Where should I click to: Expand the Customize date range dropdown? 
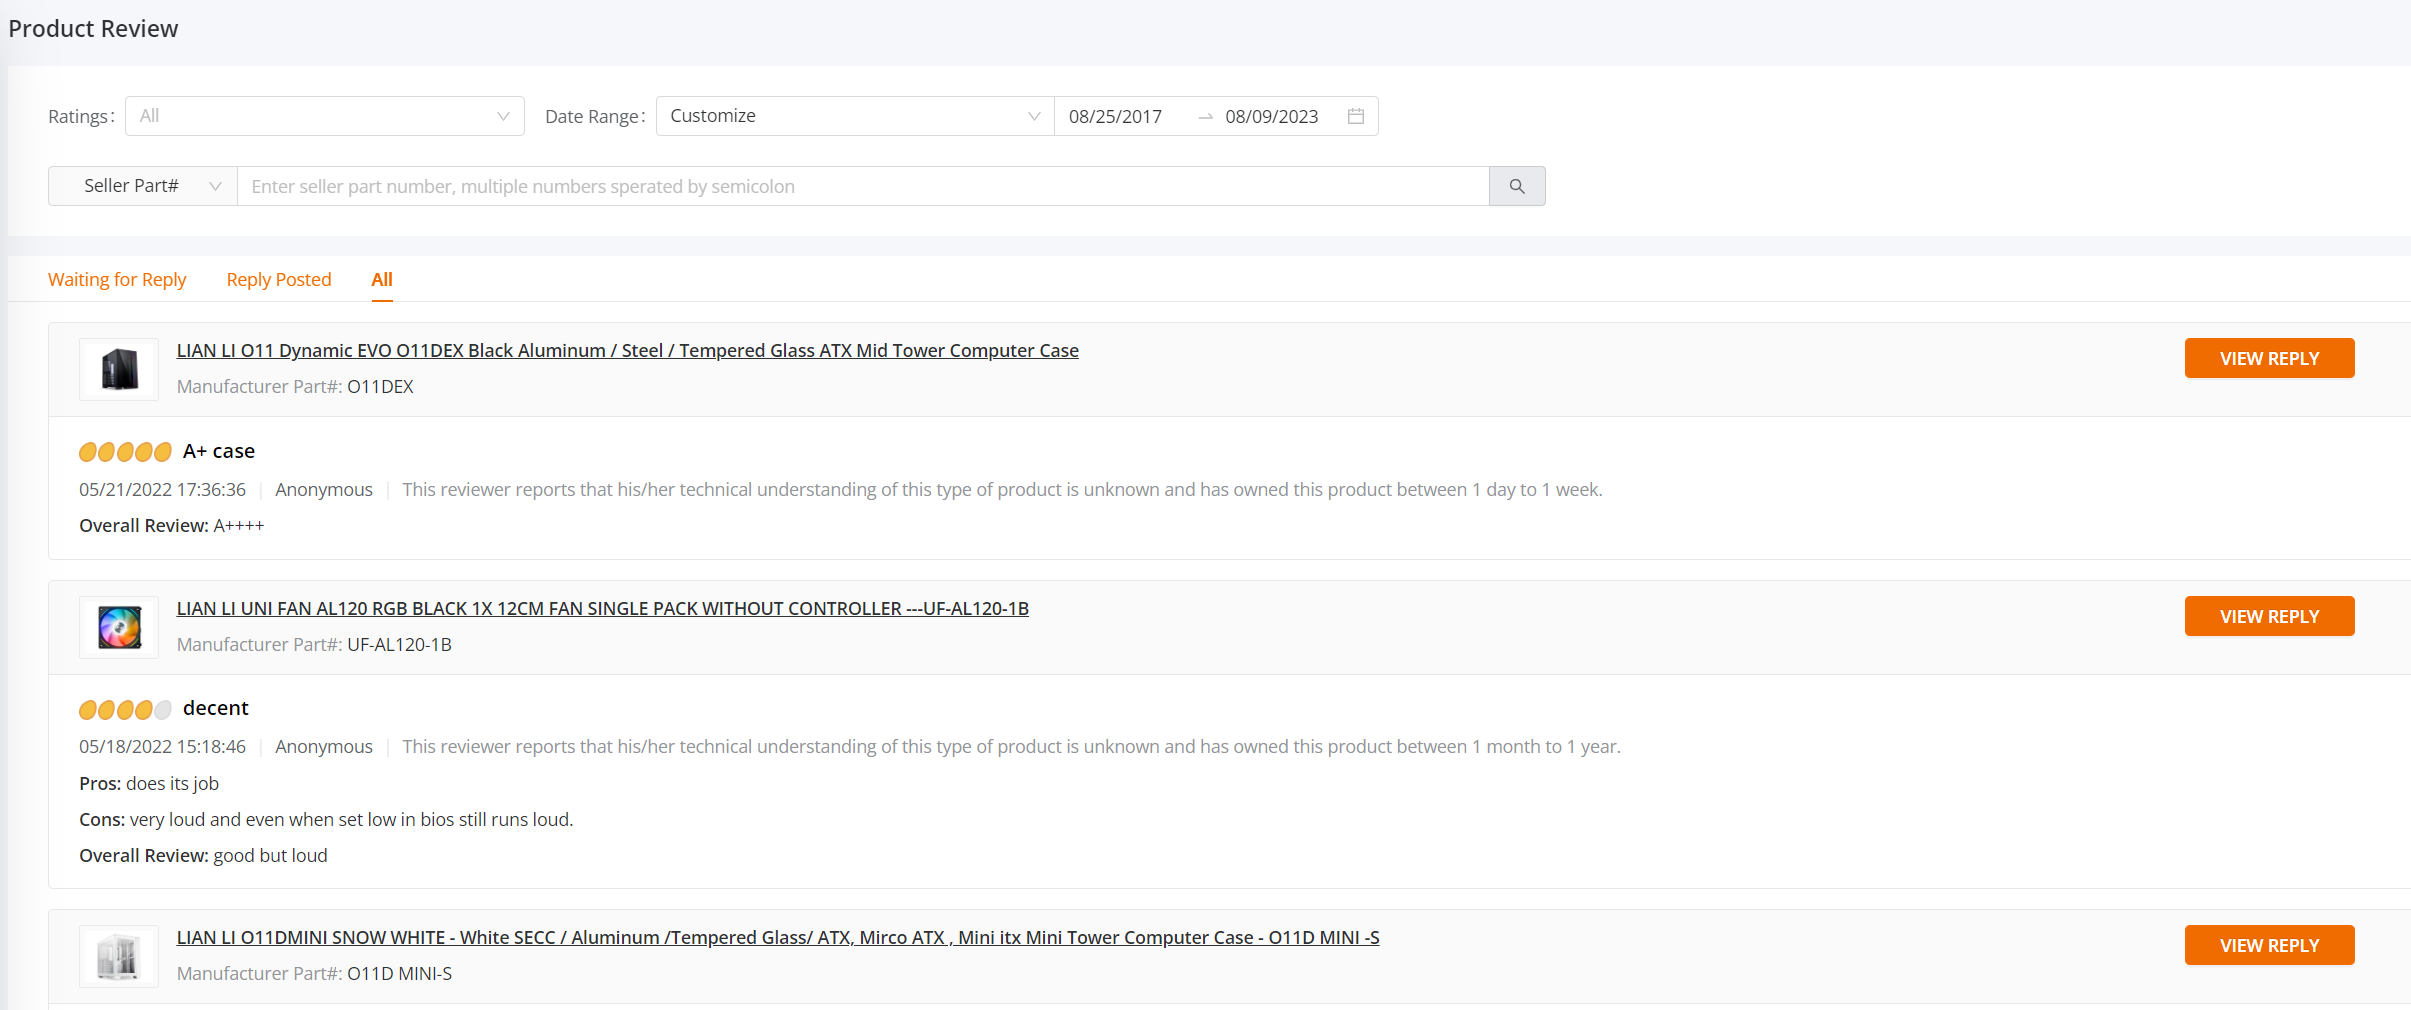(x=855, y=116)
